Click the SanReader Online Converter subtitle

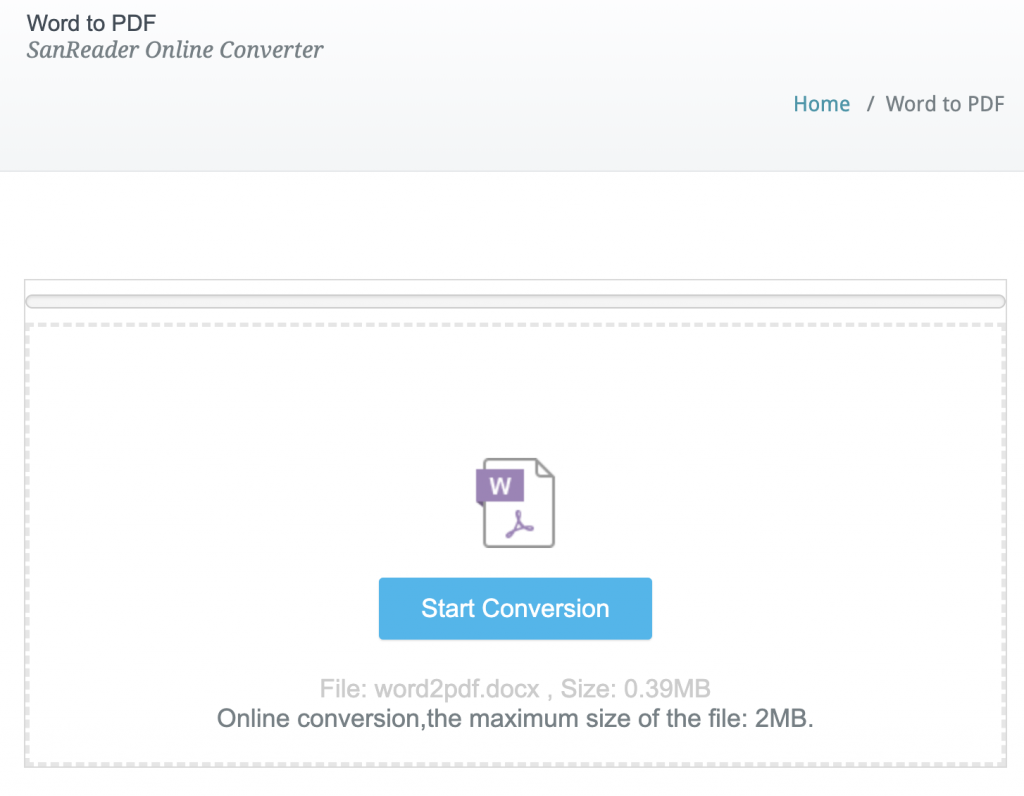[x=175, y=50]
